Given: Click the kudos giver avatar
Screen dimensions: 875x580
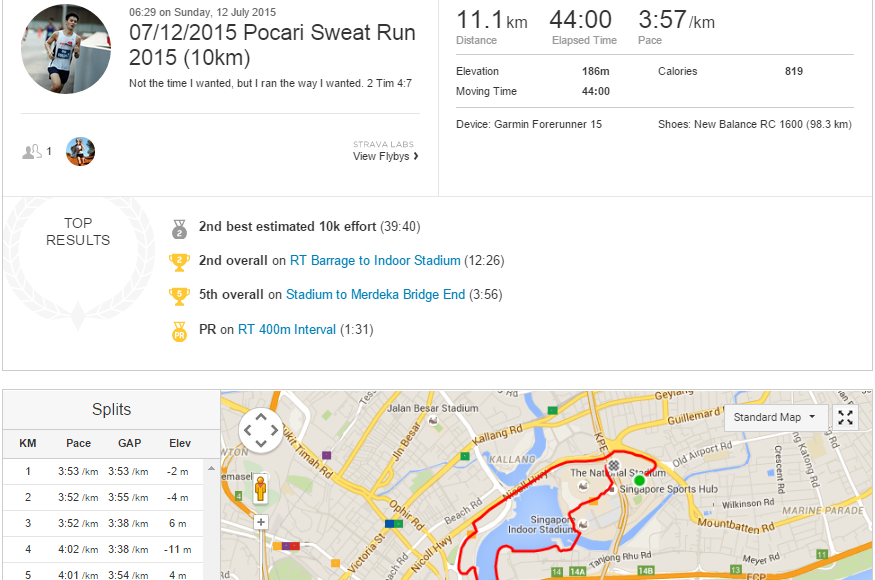Looking at the screenshot, I should tap(80, 151).
